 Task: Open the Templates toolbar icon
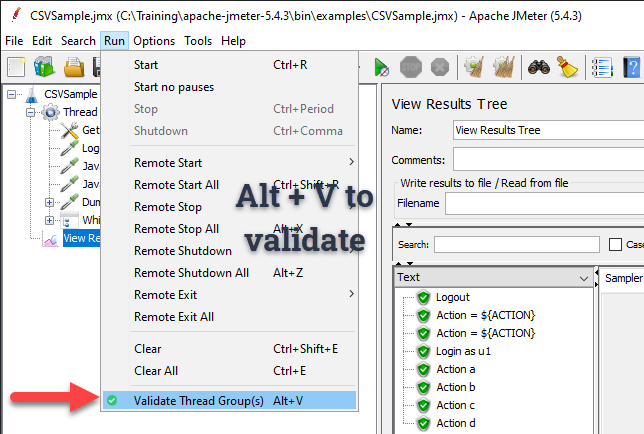(x=44, y=67)
